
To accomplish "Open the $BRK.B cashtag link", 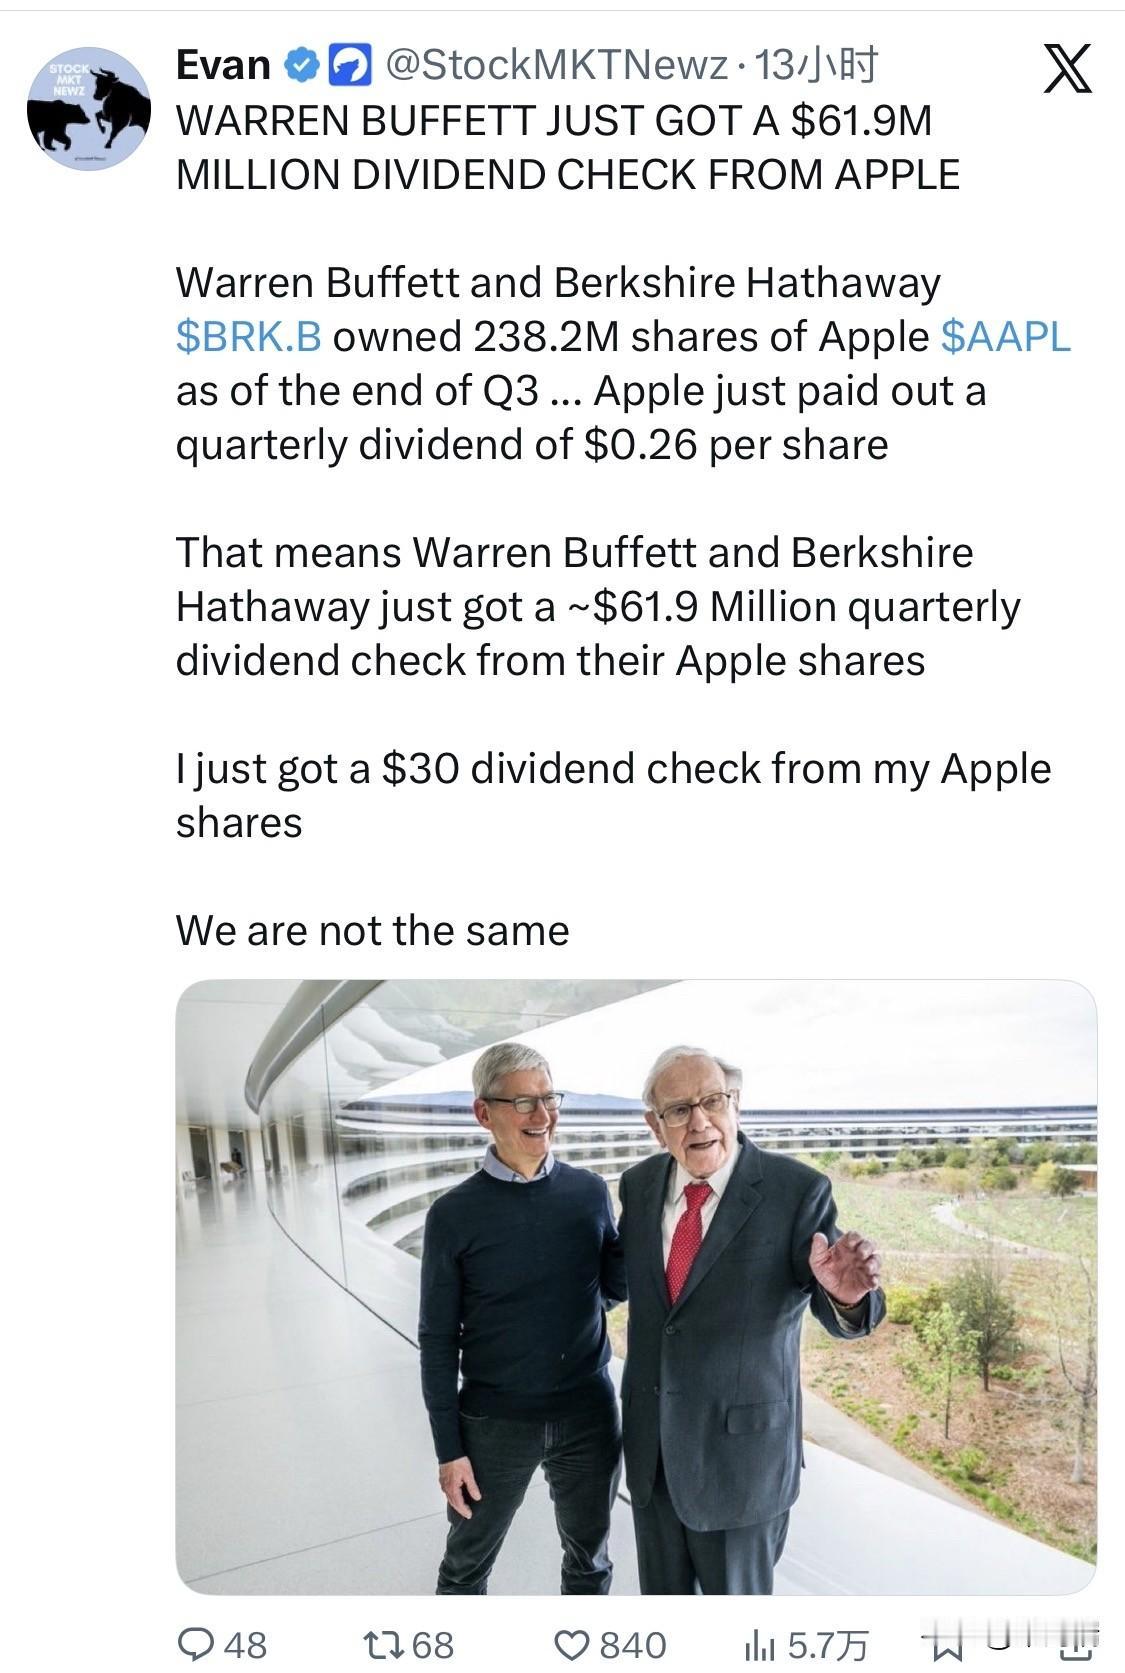I will (248, 337).
